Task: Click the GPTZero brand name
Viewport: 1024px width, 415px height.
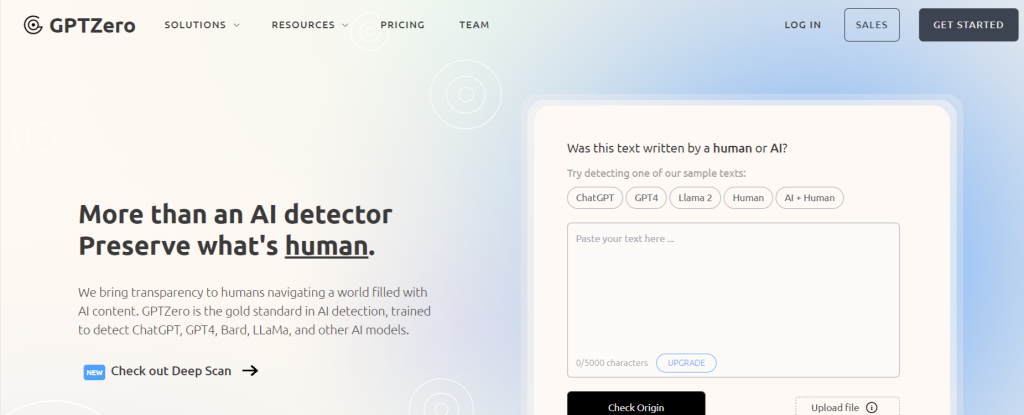Action: click(93, 25)
